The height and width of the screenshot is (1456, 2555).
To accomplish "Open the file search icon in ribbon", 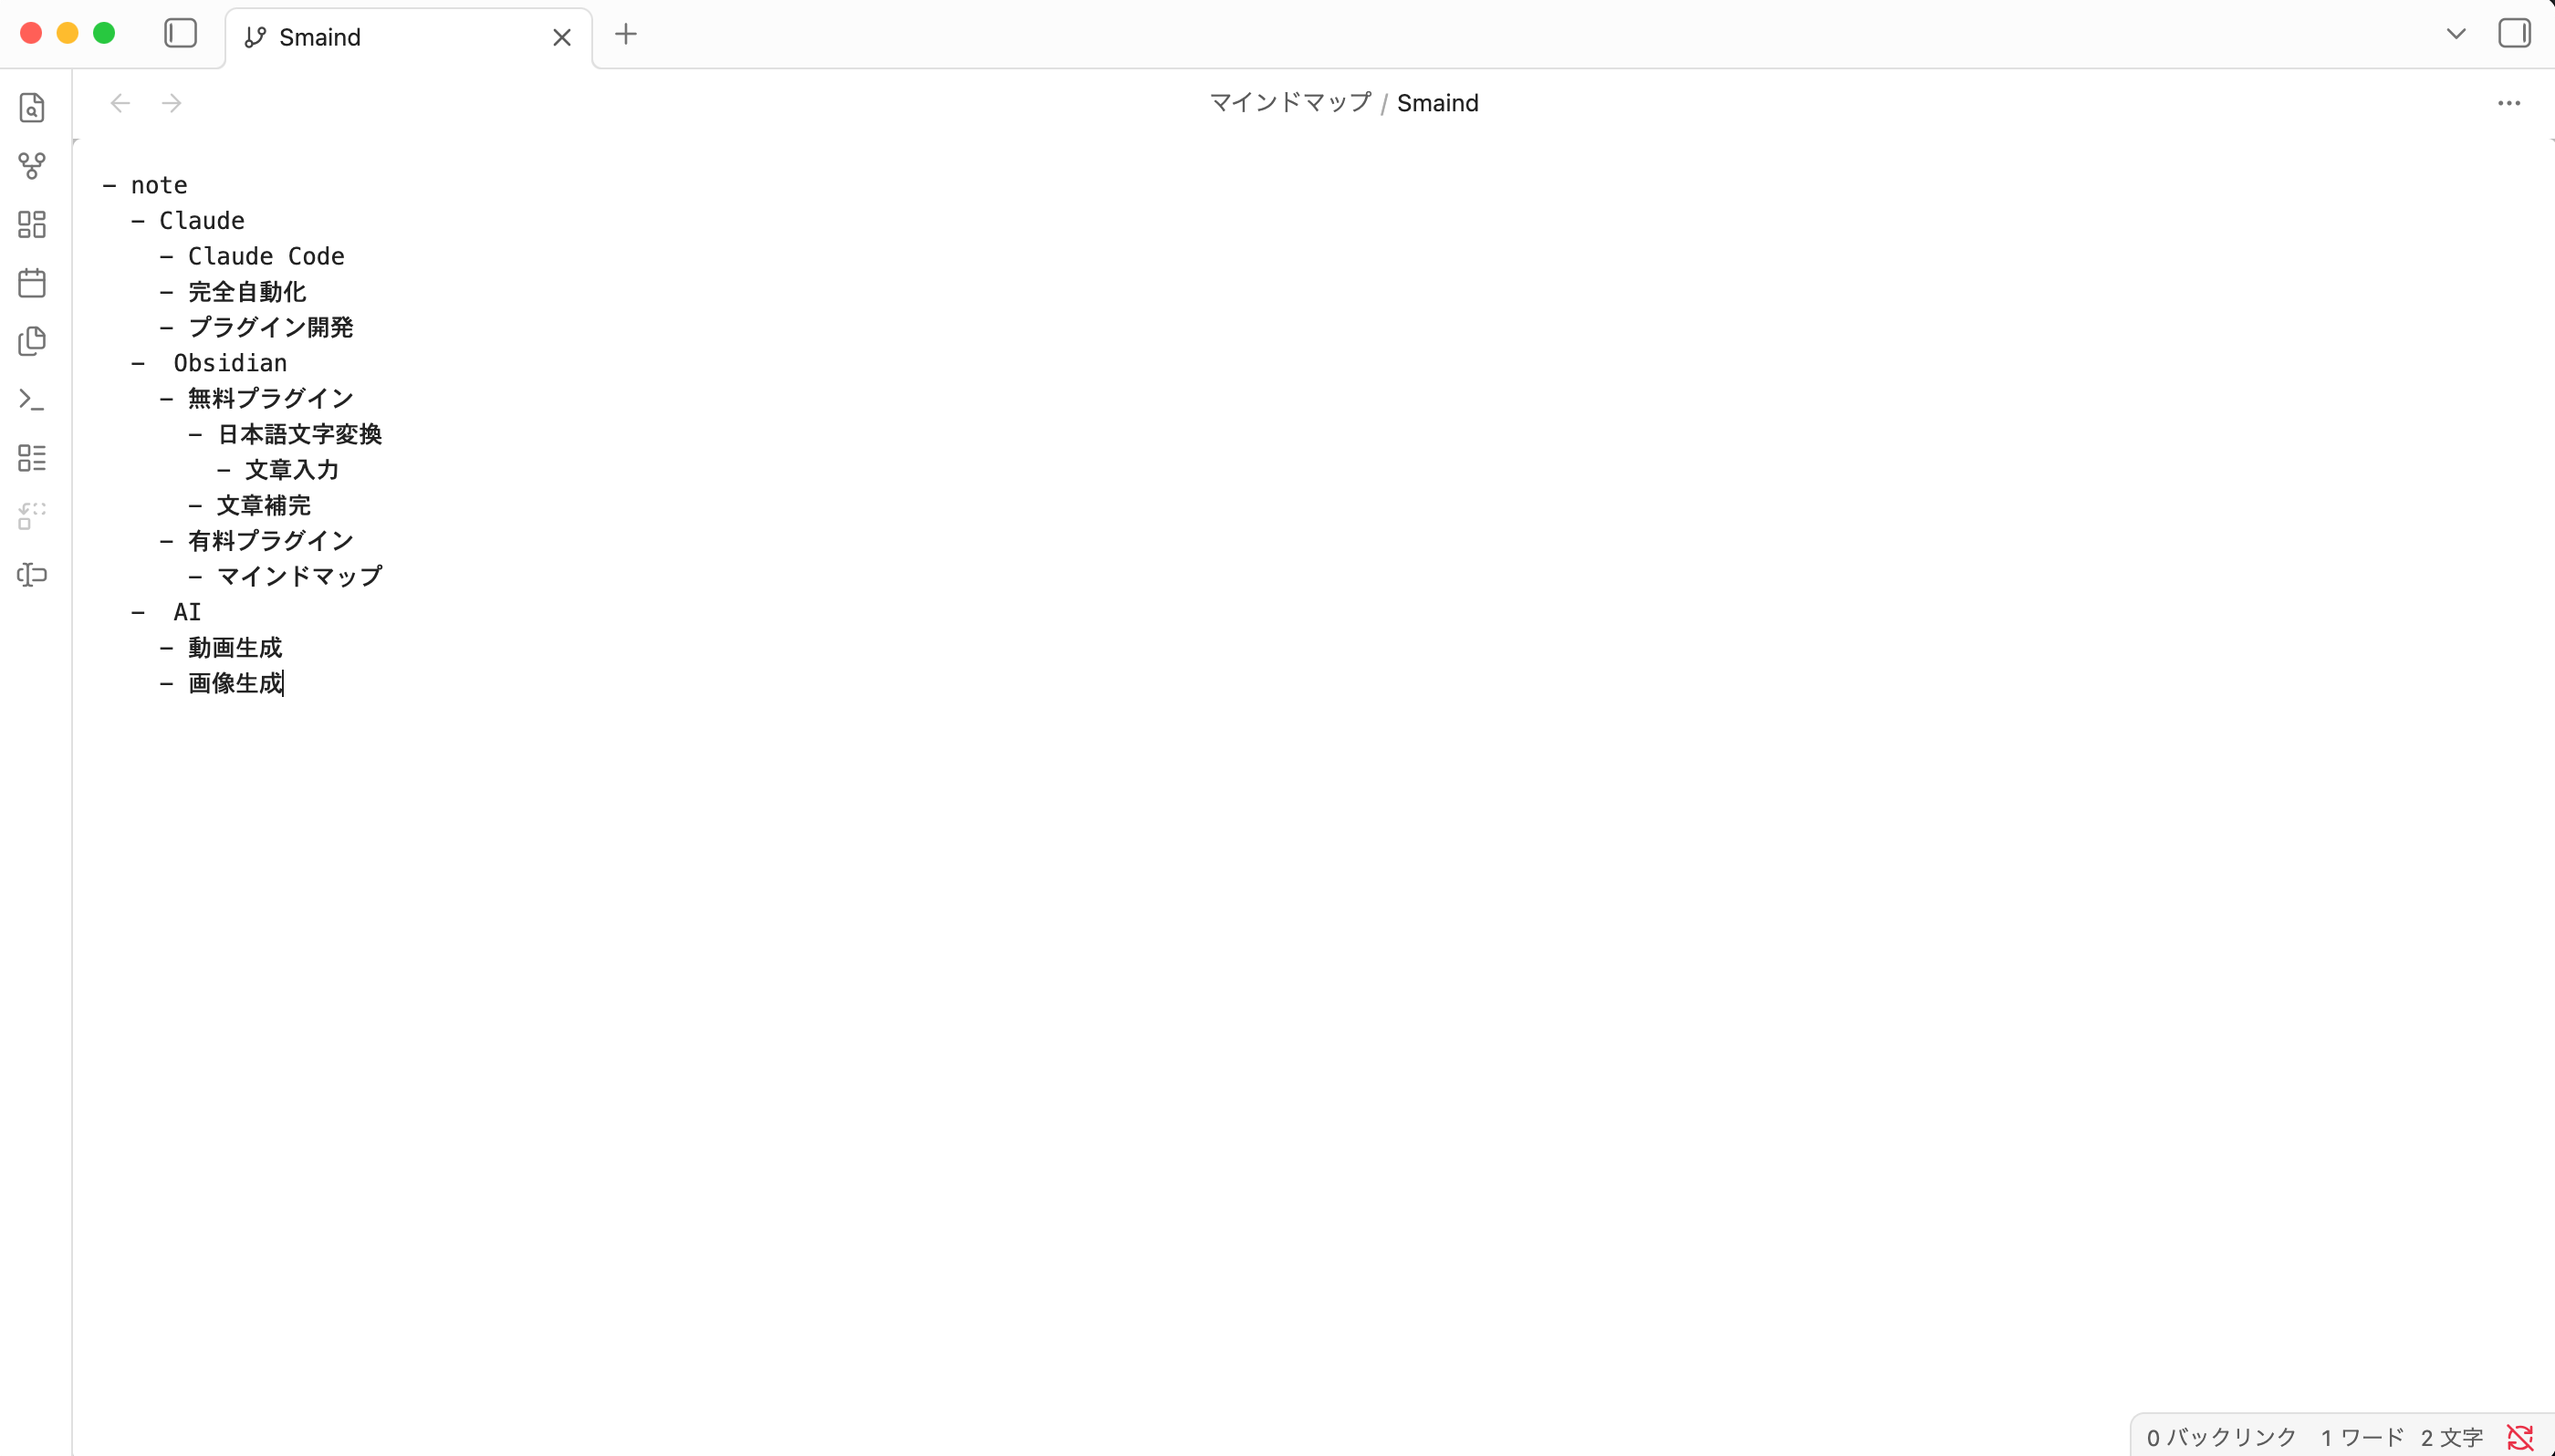I will click(x=32, y=107).
